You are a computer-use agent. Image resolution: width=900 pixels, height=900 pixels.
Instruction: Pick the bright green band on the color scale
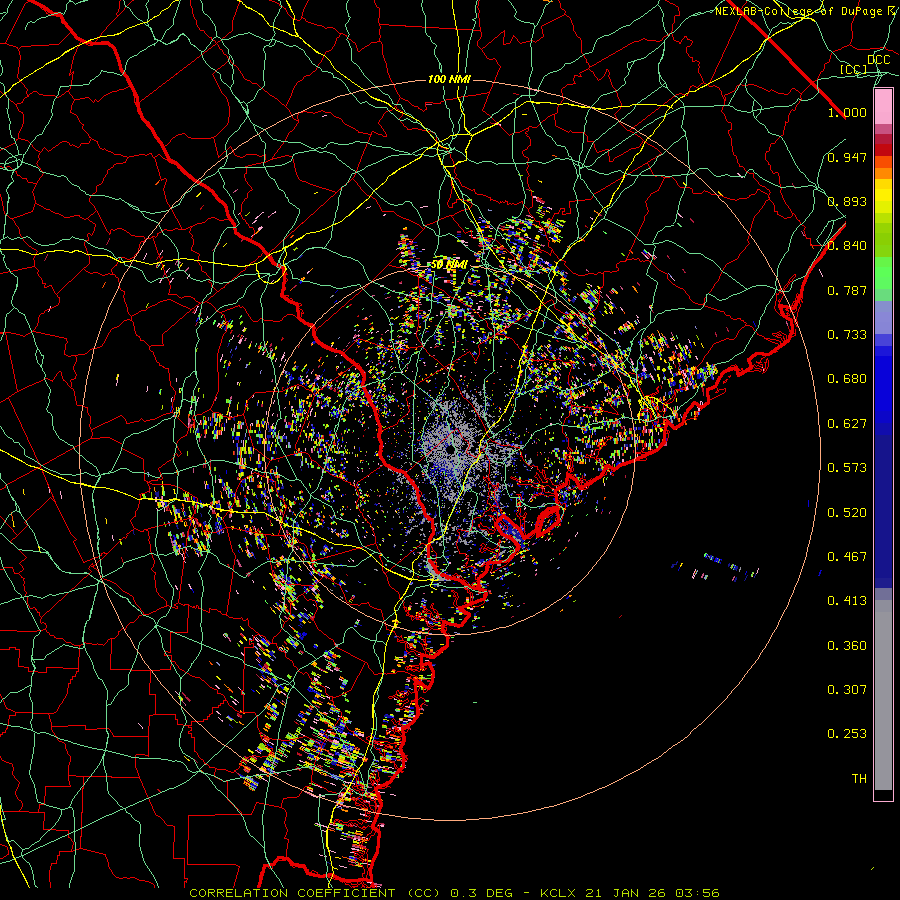883,273
